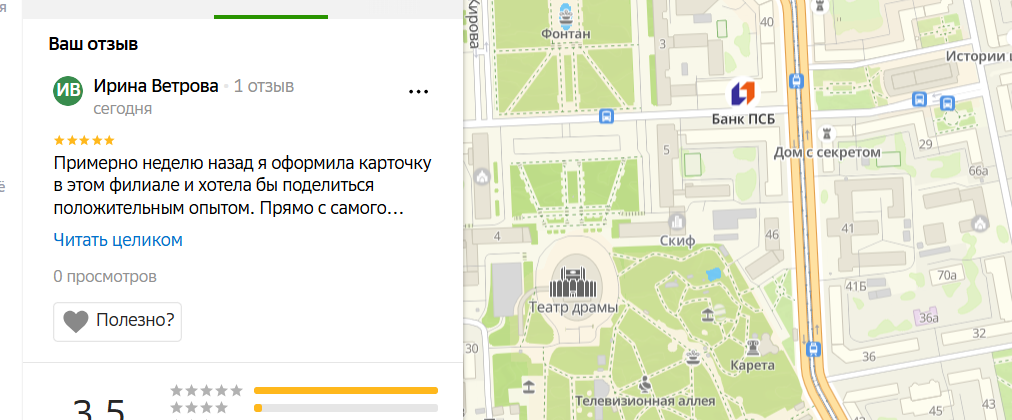Click house number 40 on the map

(767, 22)
